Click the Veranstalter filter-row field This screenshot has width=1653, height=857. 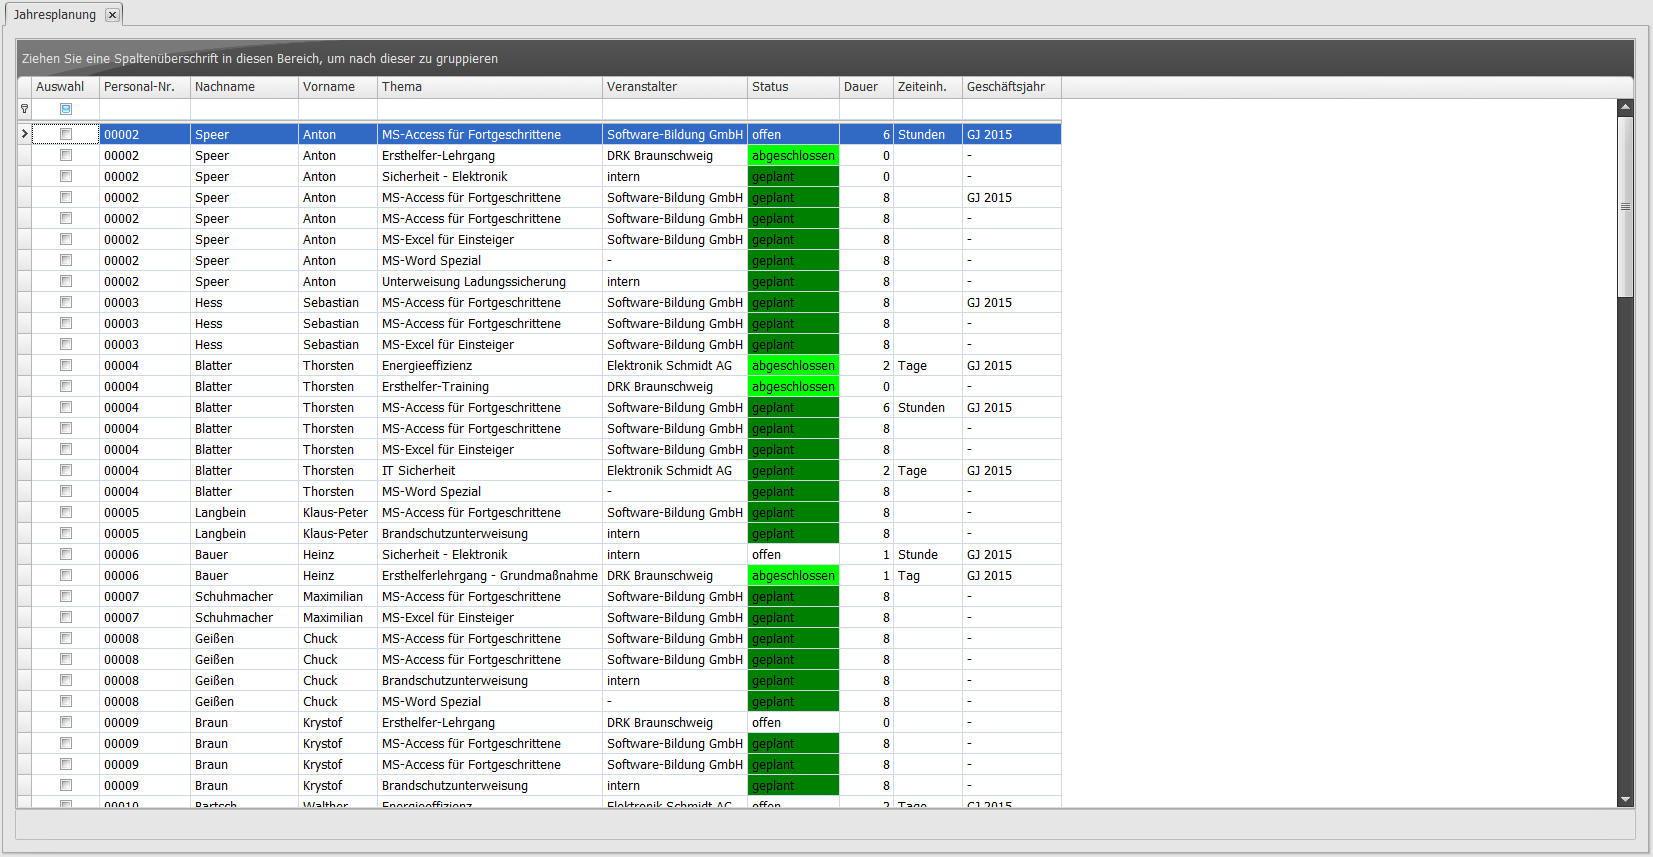click(674, 109)
